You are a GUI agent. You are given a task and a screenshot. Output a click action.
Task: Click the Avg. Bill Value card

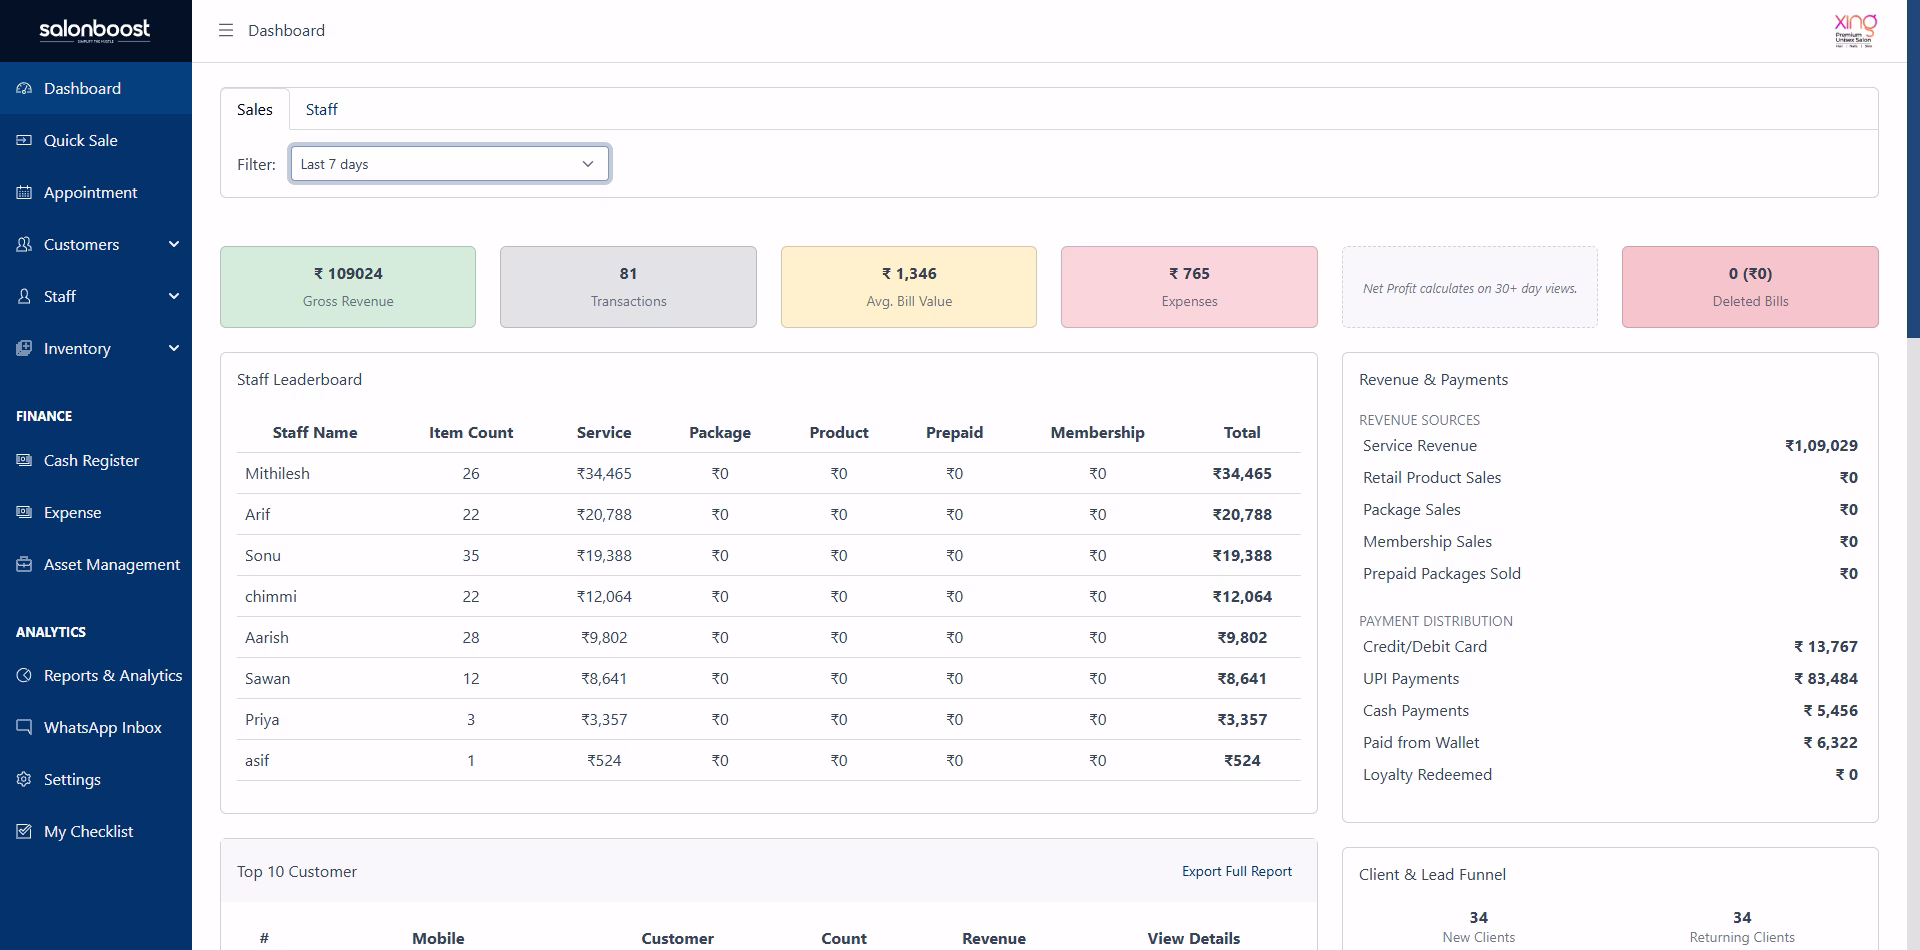coord(909,287)
